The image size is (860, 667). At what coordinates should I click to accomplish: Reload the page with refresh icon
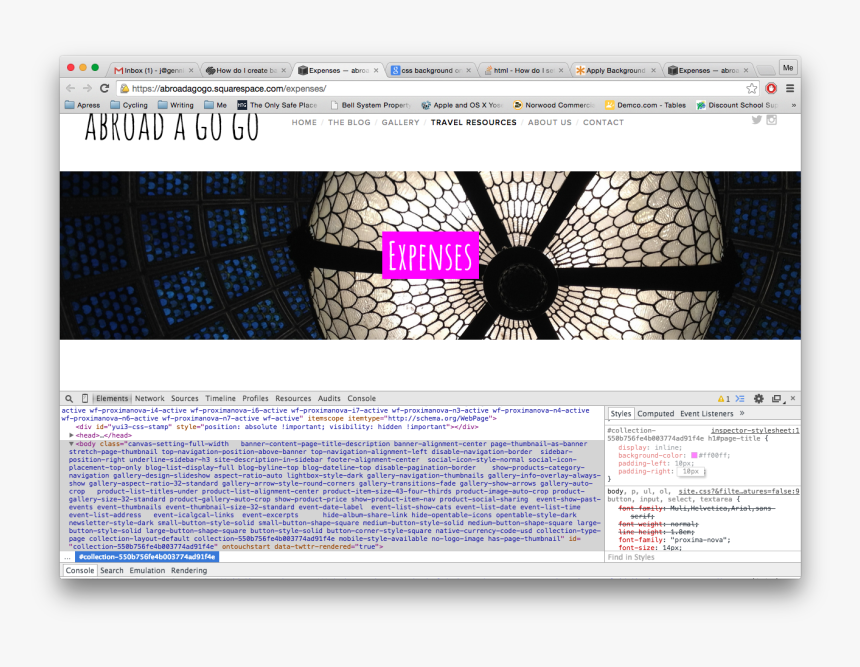tap(104, 88)
